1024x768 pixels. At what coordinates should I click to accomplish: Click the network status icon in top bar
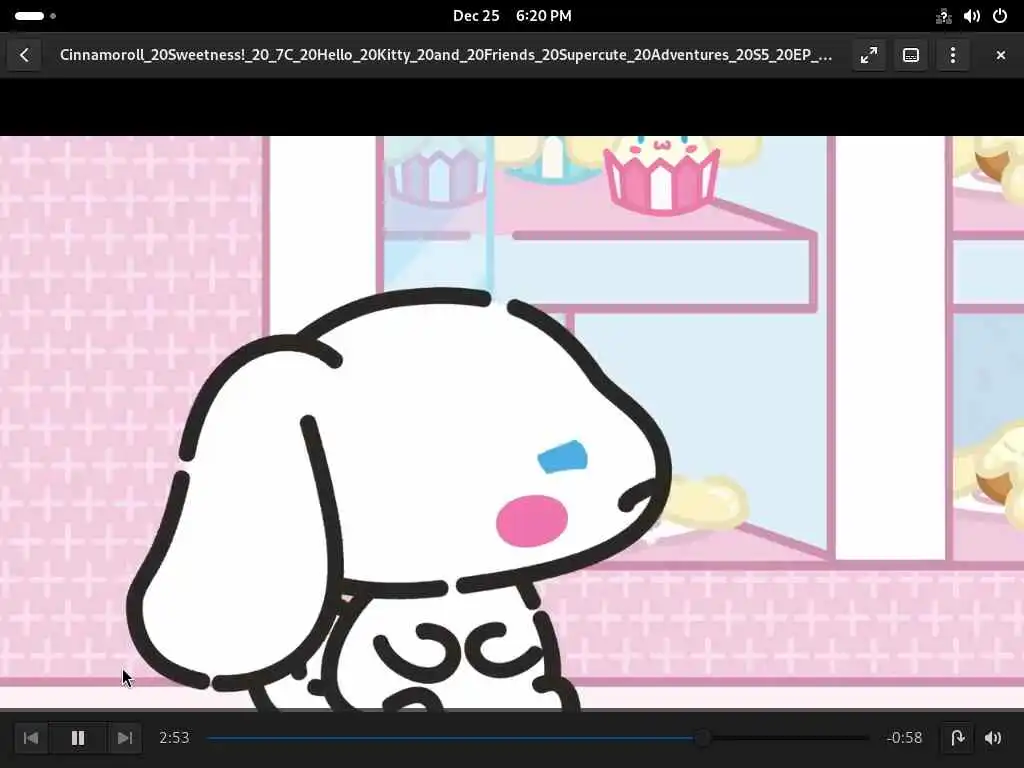coord(943,16)
